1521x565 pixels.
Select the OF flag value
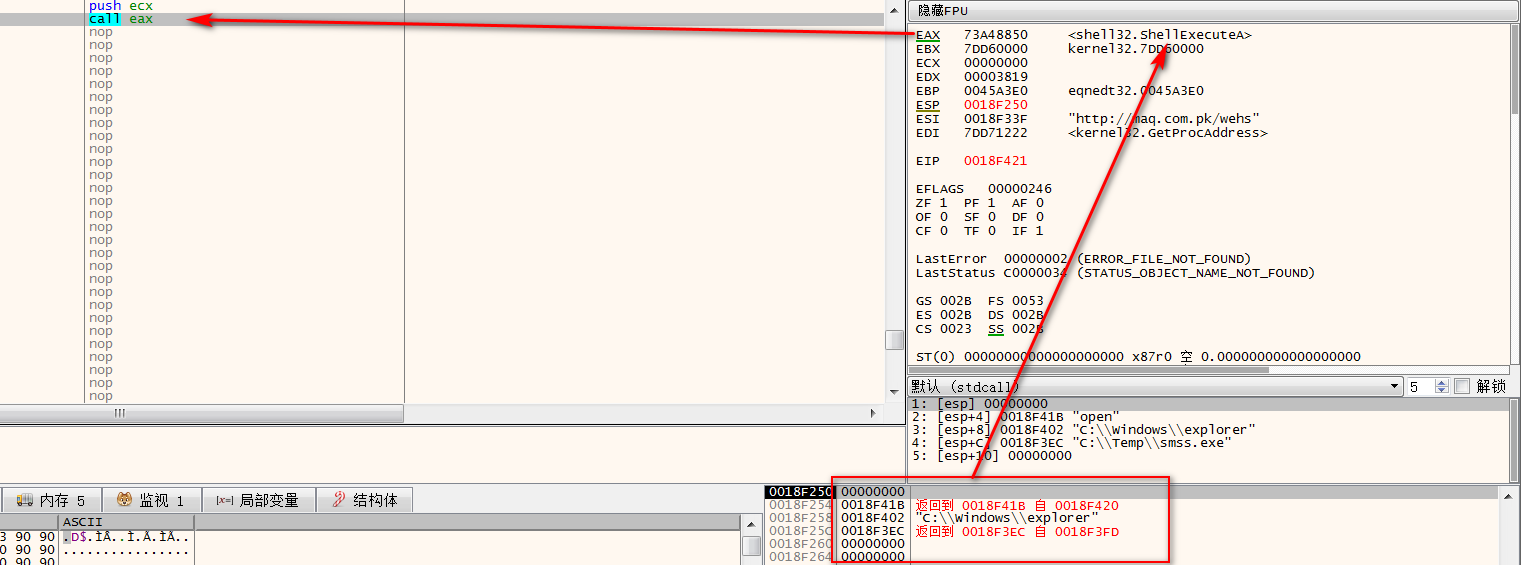943,217
